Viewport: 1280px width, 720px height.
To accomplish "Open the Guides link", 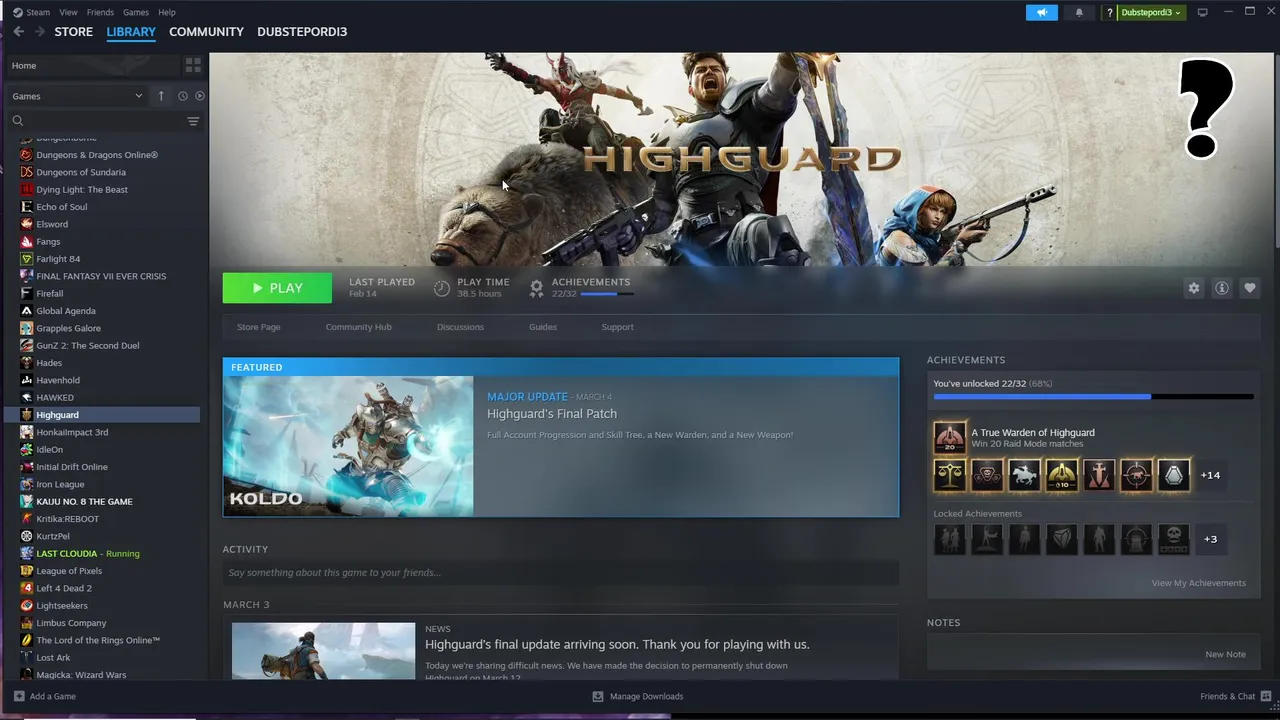I will [x=543, y=327].
